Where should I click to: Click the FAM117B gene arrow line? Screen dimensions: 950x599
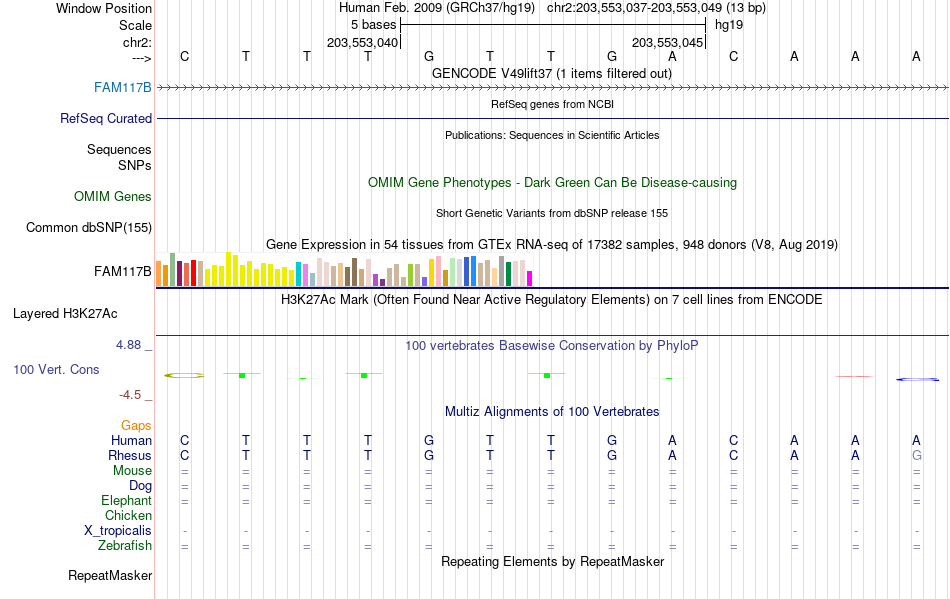(x=552, y=88)
